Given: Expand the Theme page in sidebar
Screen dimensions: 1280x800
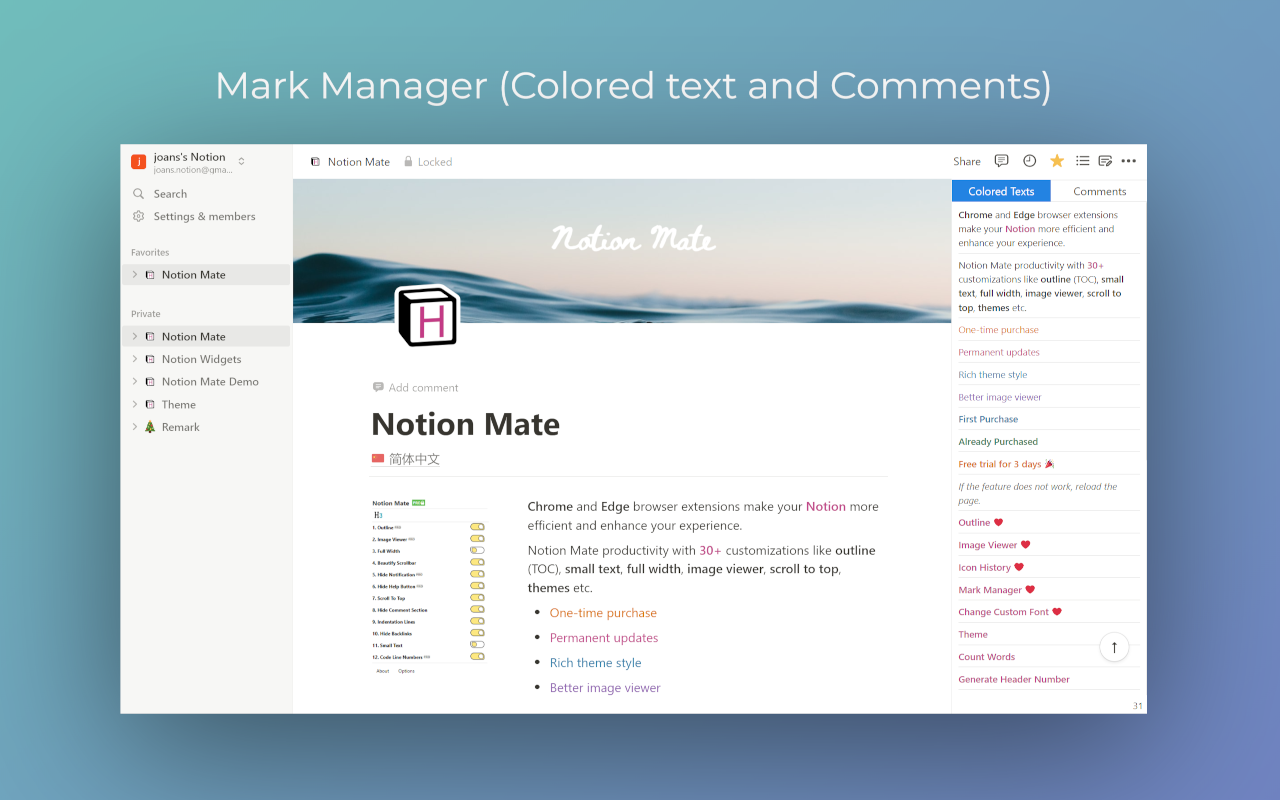Looking at the screenshot, I should click(136, 404).
